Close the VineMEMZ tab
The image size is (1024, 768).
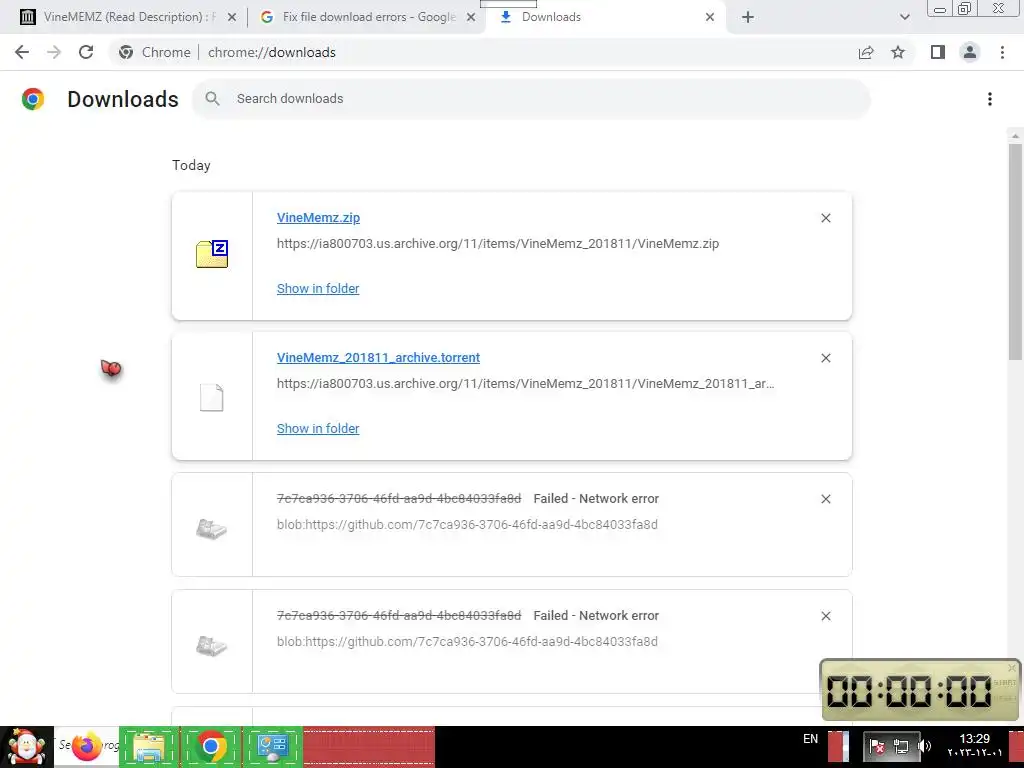[x=231, y=18]
